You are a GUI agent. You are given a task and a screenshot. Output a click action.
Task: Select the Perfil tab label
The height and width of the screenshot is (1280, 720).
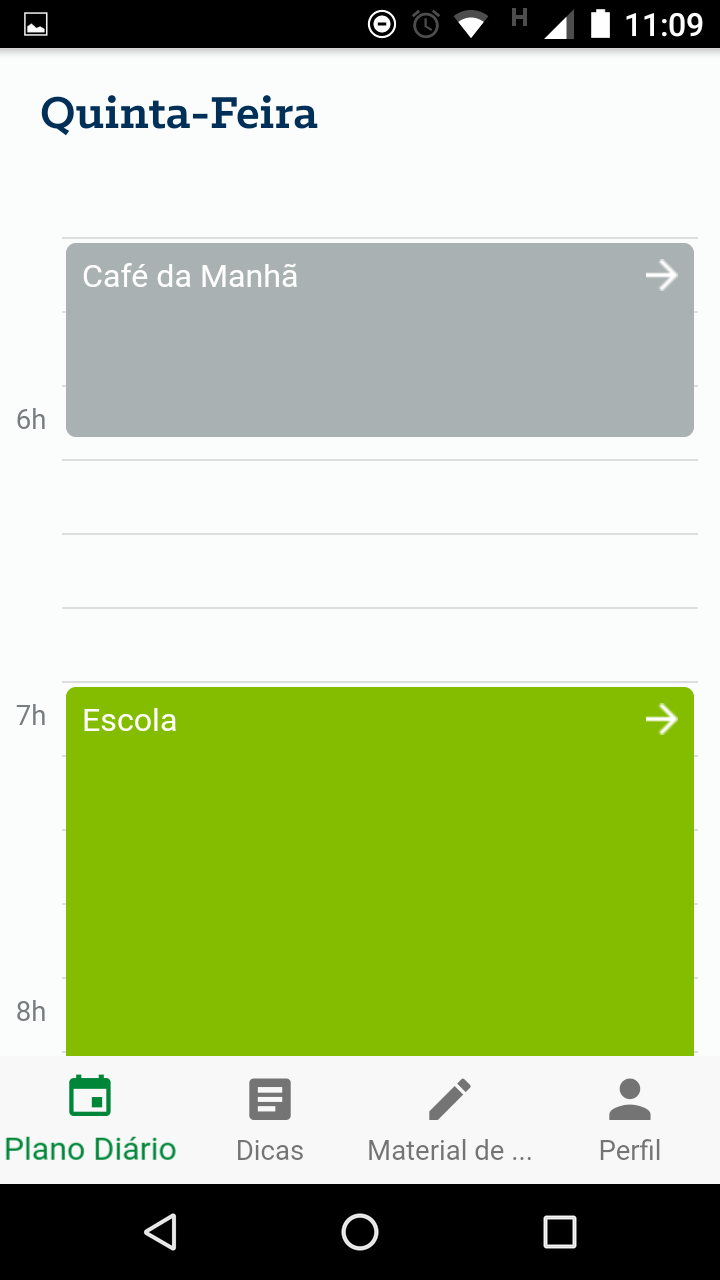point(630,1150)
